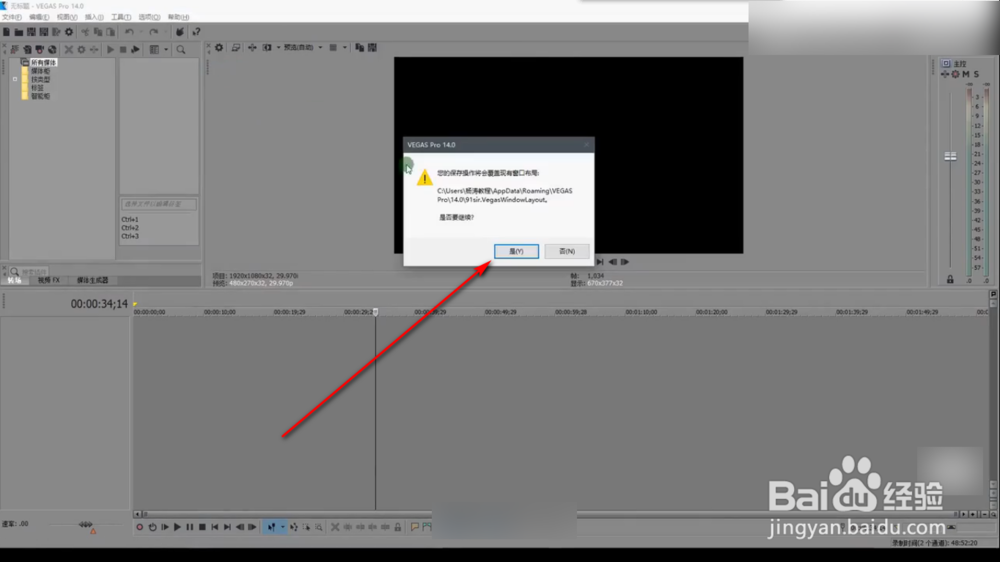Click copy snapshot to clipboard icon
The image size is (1000, 562).
coord(360,47)
